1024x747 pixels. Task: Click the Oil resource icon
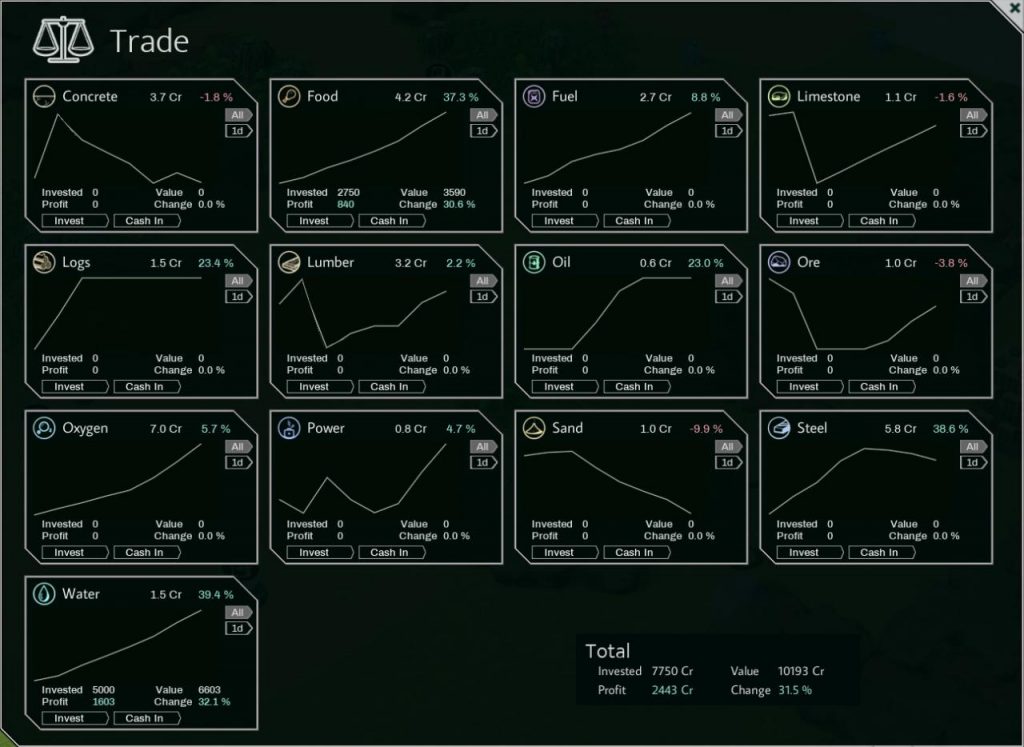[534, 262]
